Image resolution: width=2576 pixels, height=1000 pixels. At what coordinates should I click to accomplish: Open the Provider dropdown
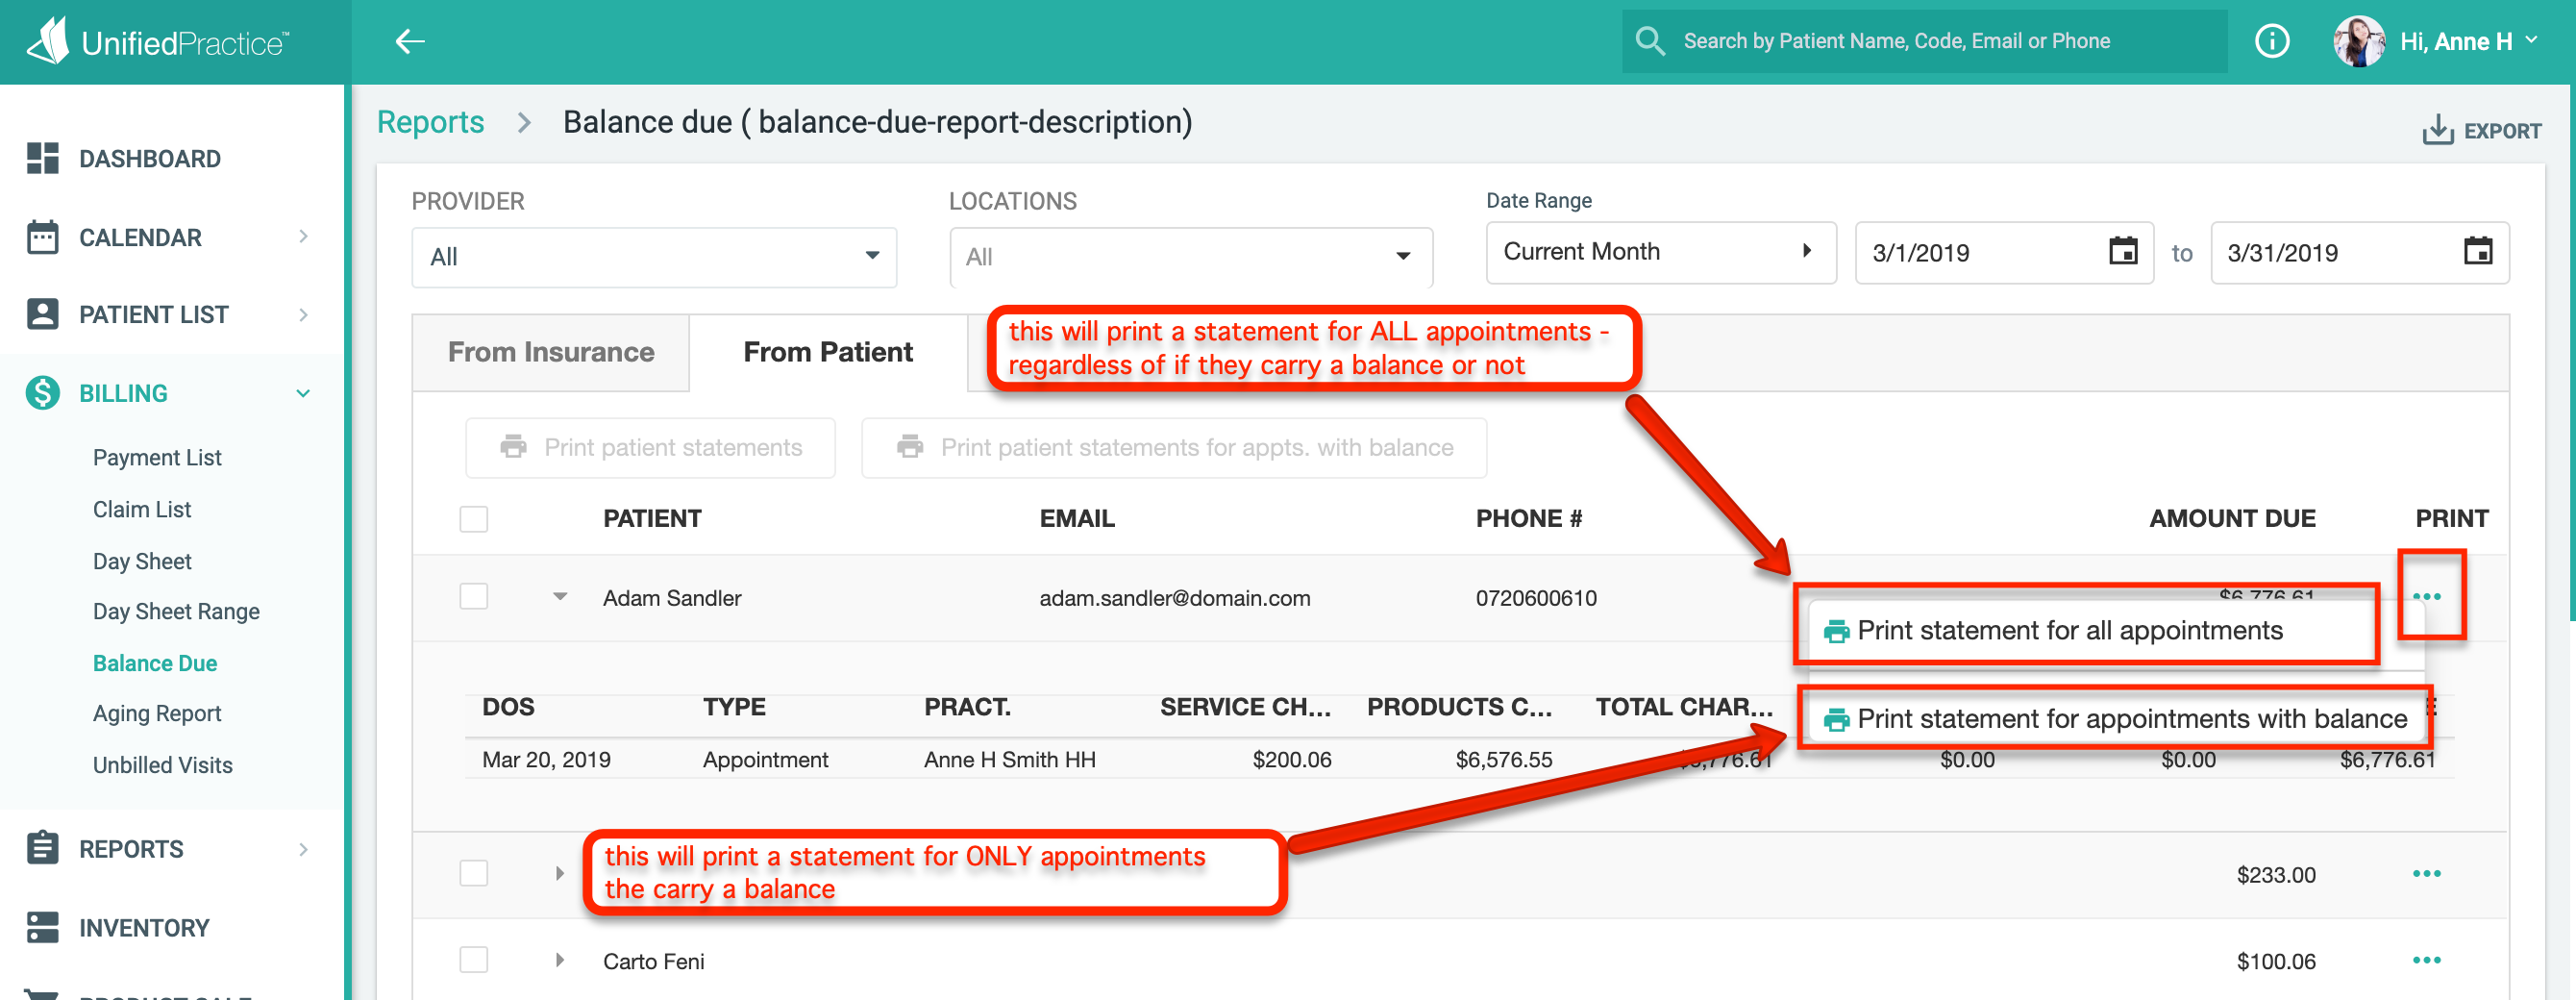pyautogui.click(x=654, y=257)
